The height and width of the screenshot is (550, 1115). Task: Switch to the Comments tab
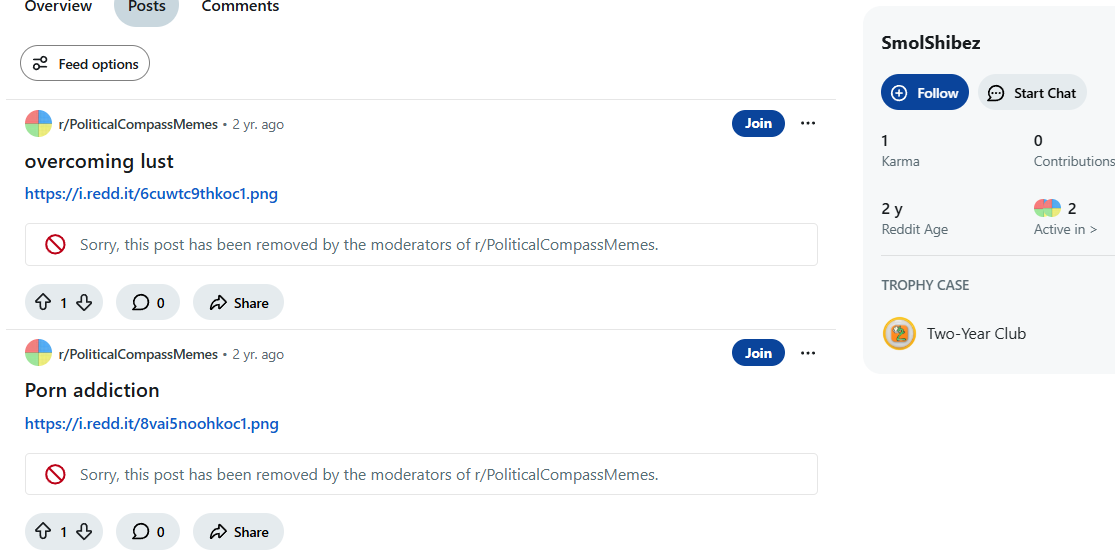240,7
